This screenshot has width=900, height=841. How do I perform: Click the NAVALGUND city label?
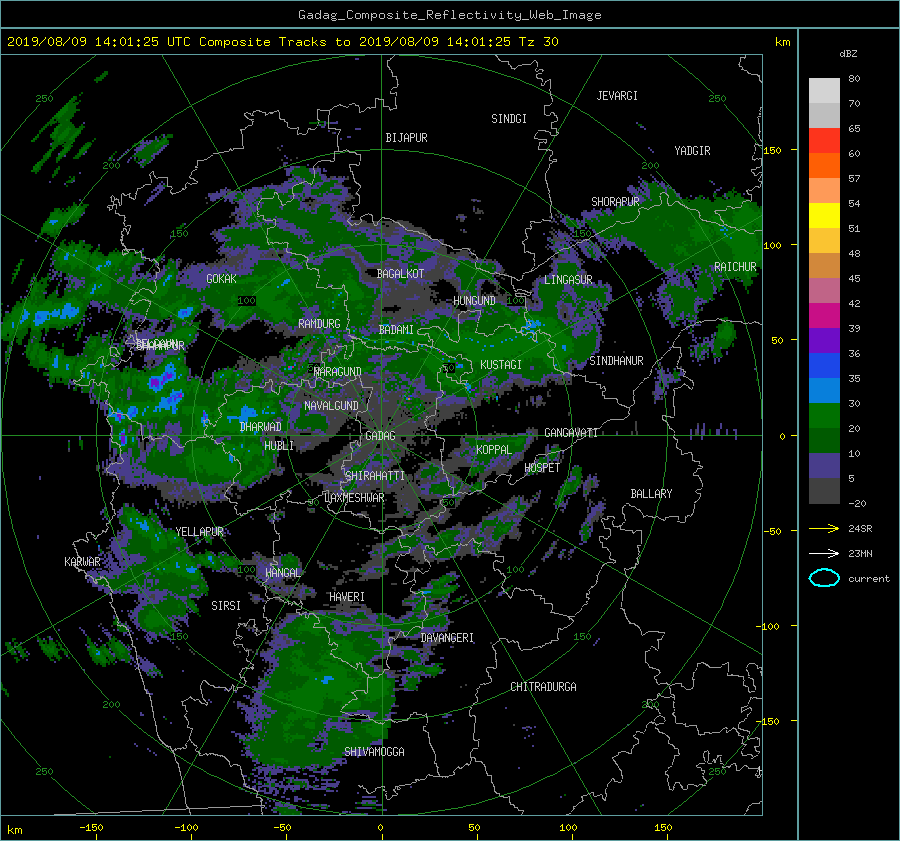tap(331, 406)
